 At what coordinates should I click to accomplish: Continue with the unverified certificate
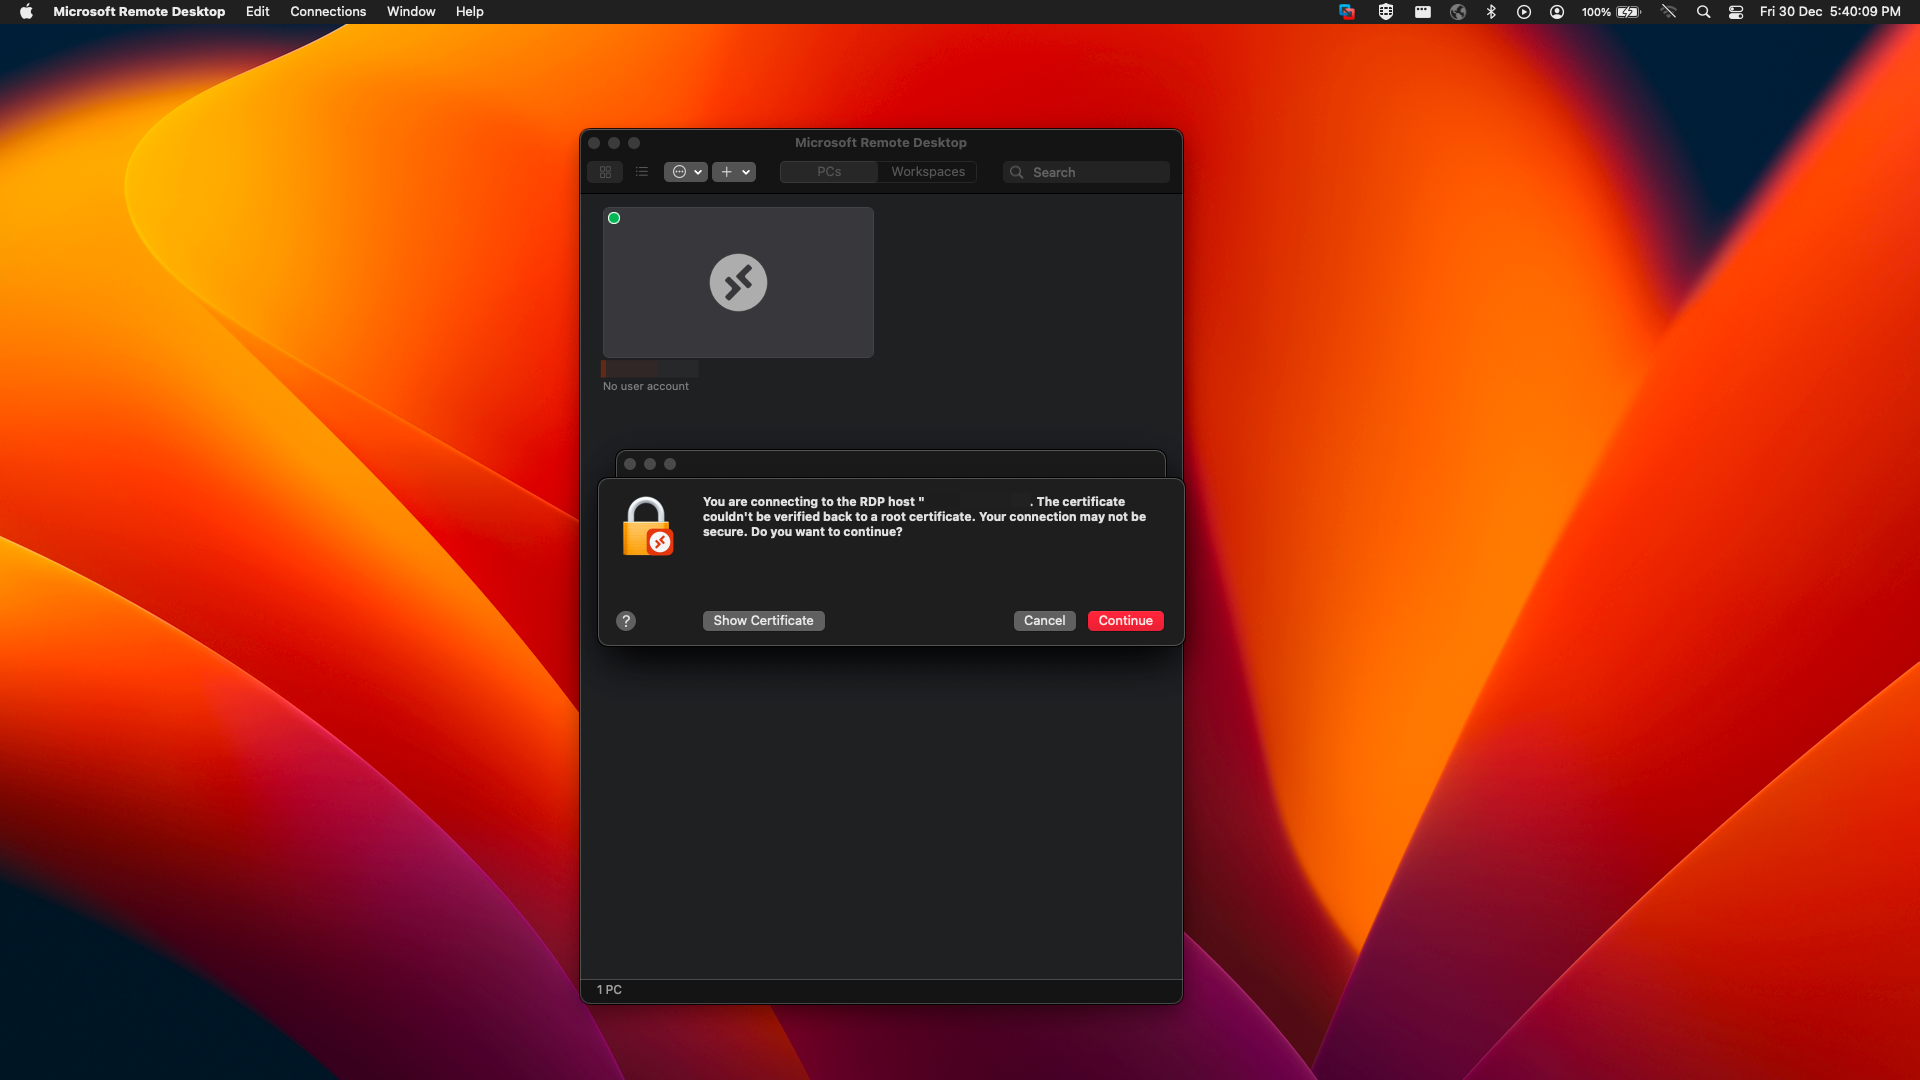tap(1126, 621)
